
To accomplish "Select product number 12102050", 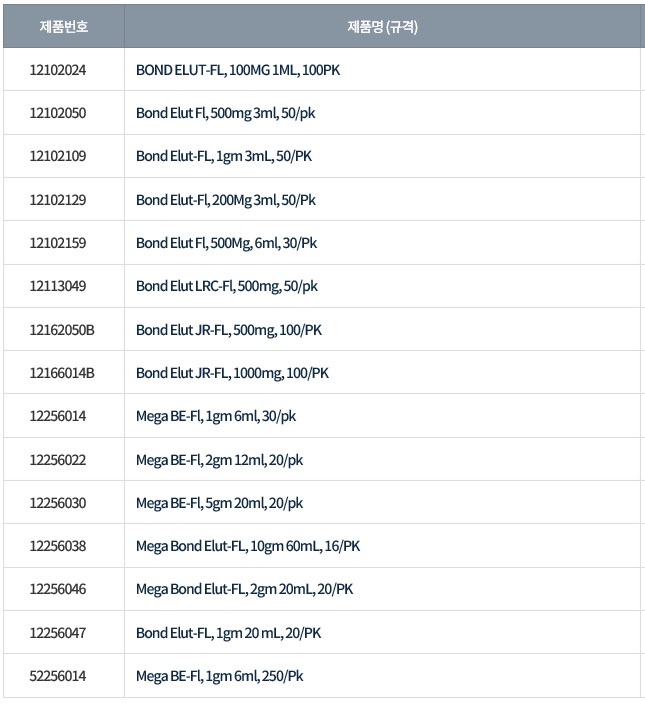I will (58, 114).
